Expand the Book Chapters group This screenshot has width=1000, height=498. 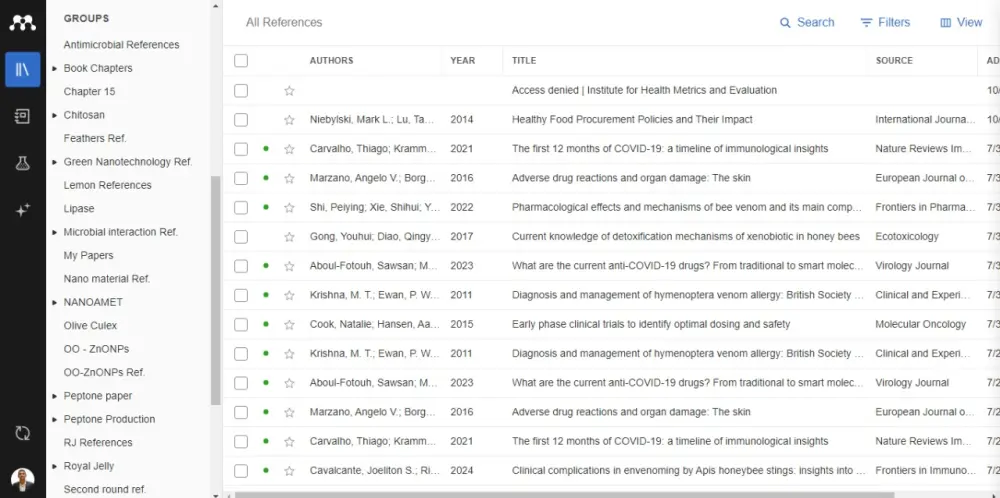click(x=55, y=68)
